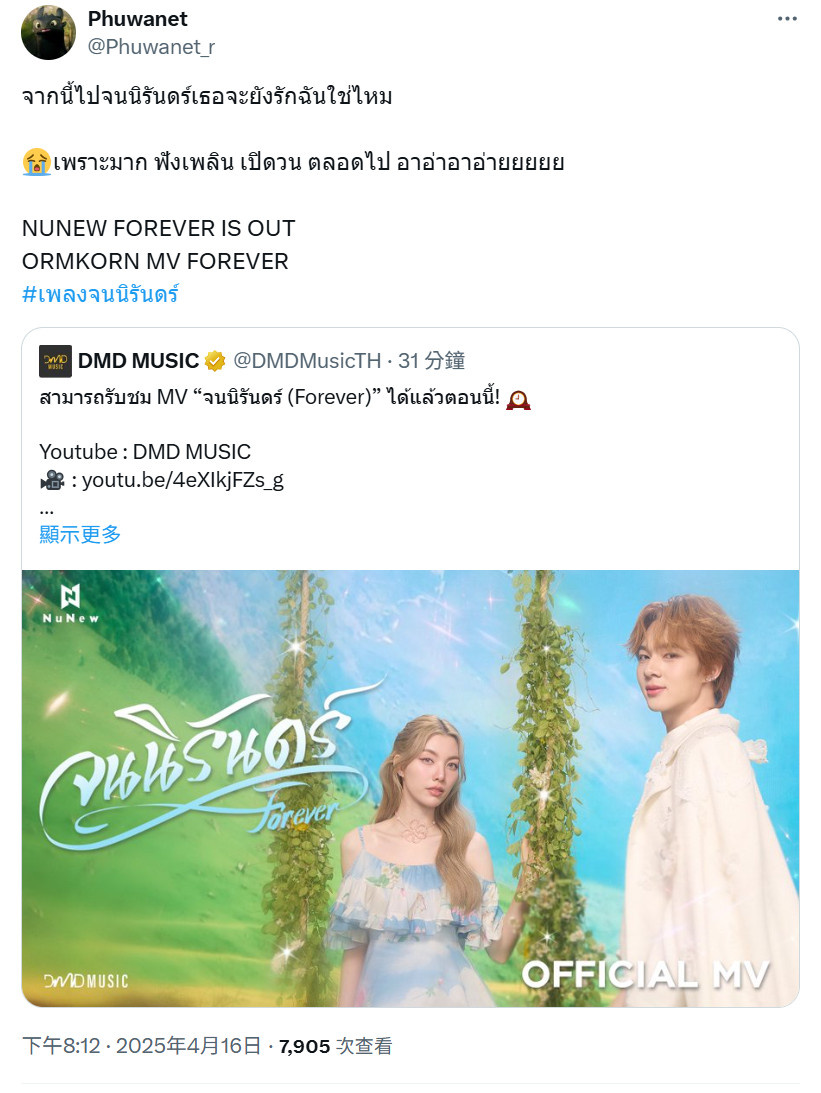Click the 31 分鐘 timestamp on quoted tweet

point(431,361)
